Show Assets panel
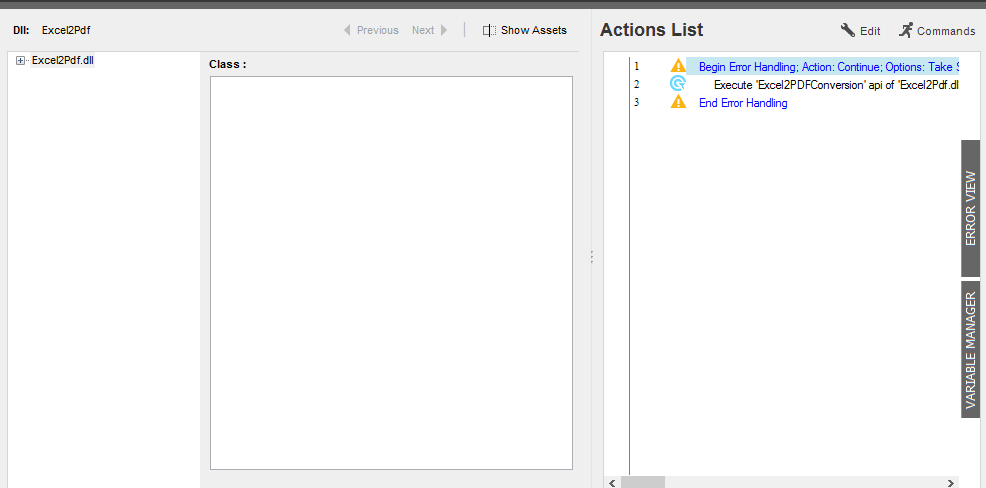986x488 pixels. coord(524,30)
